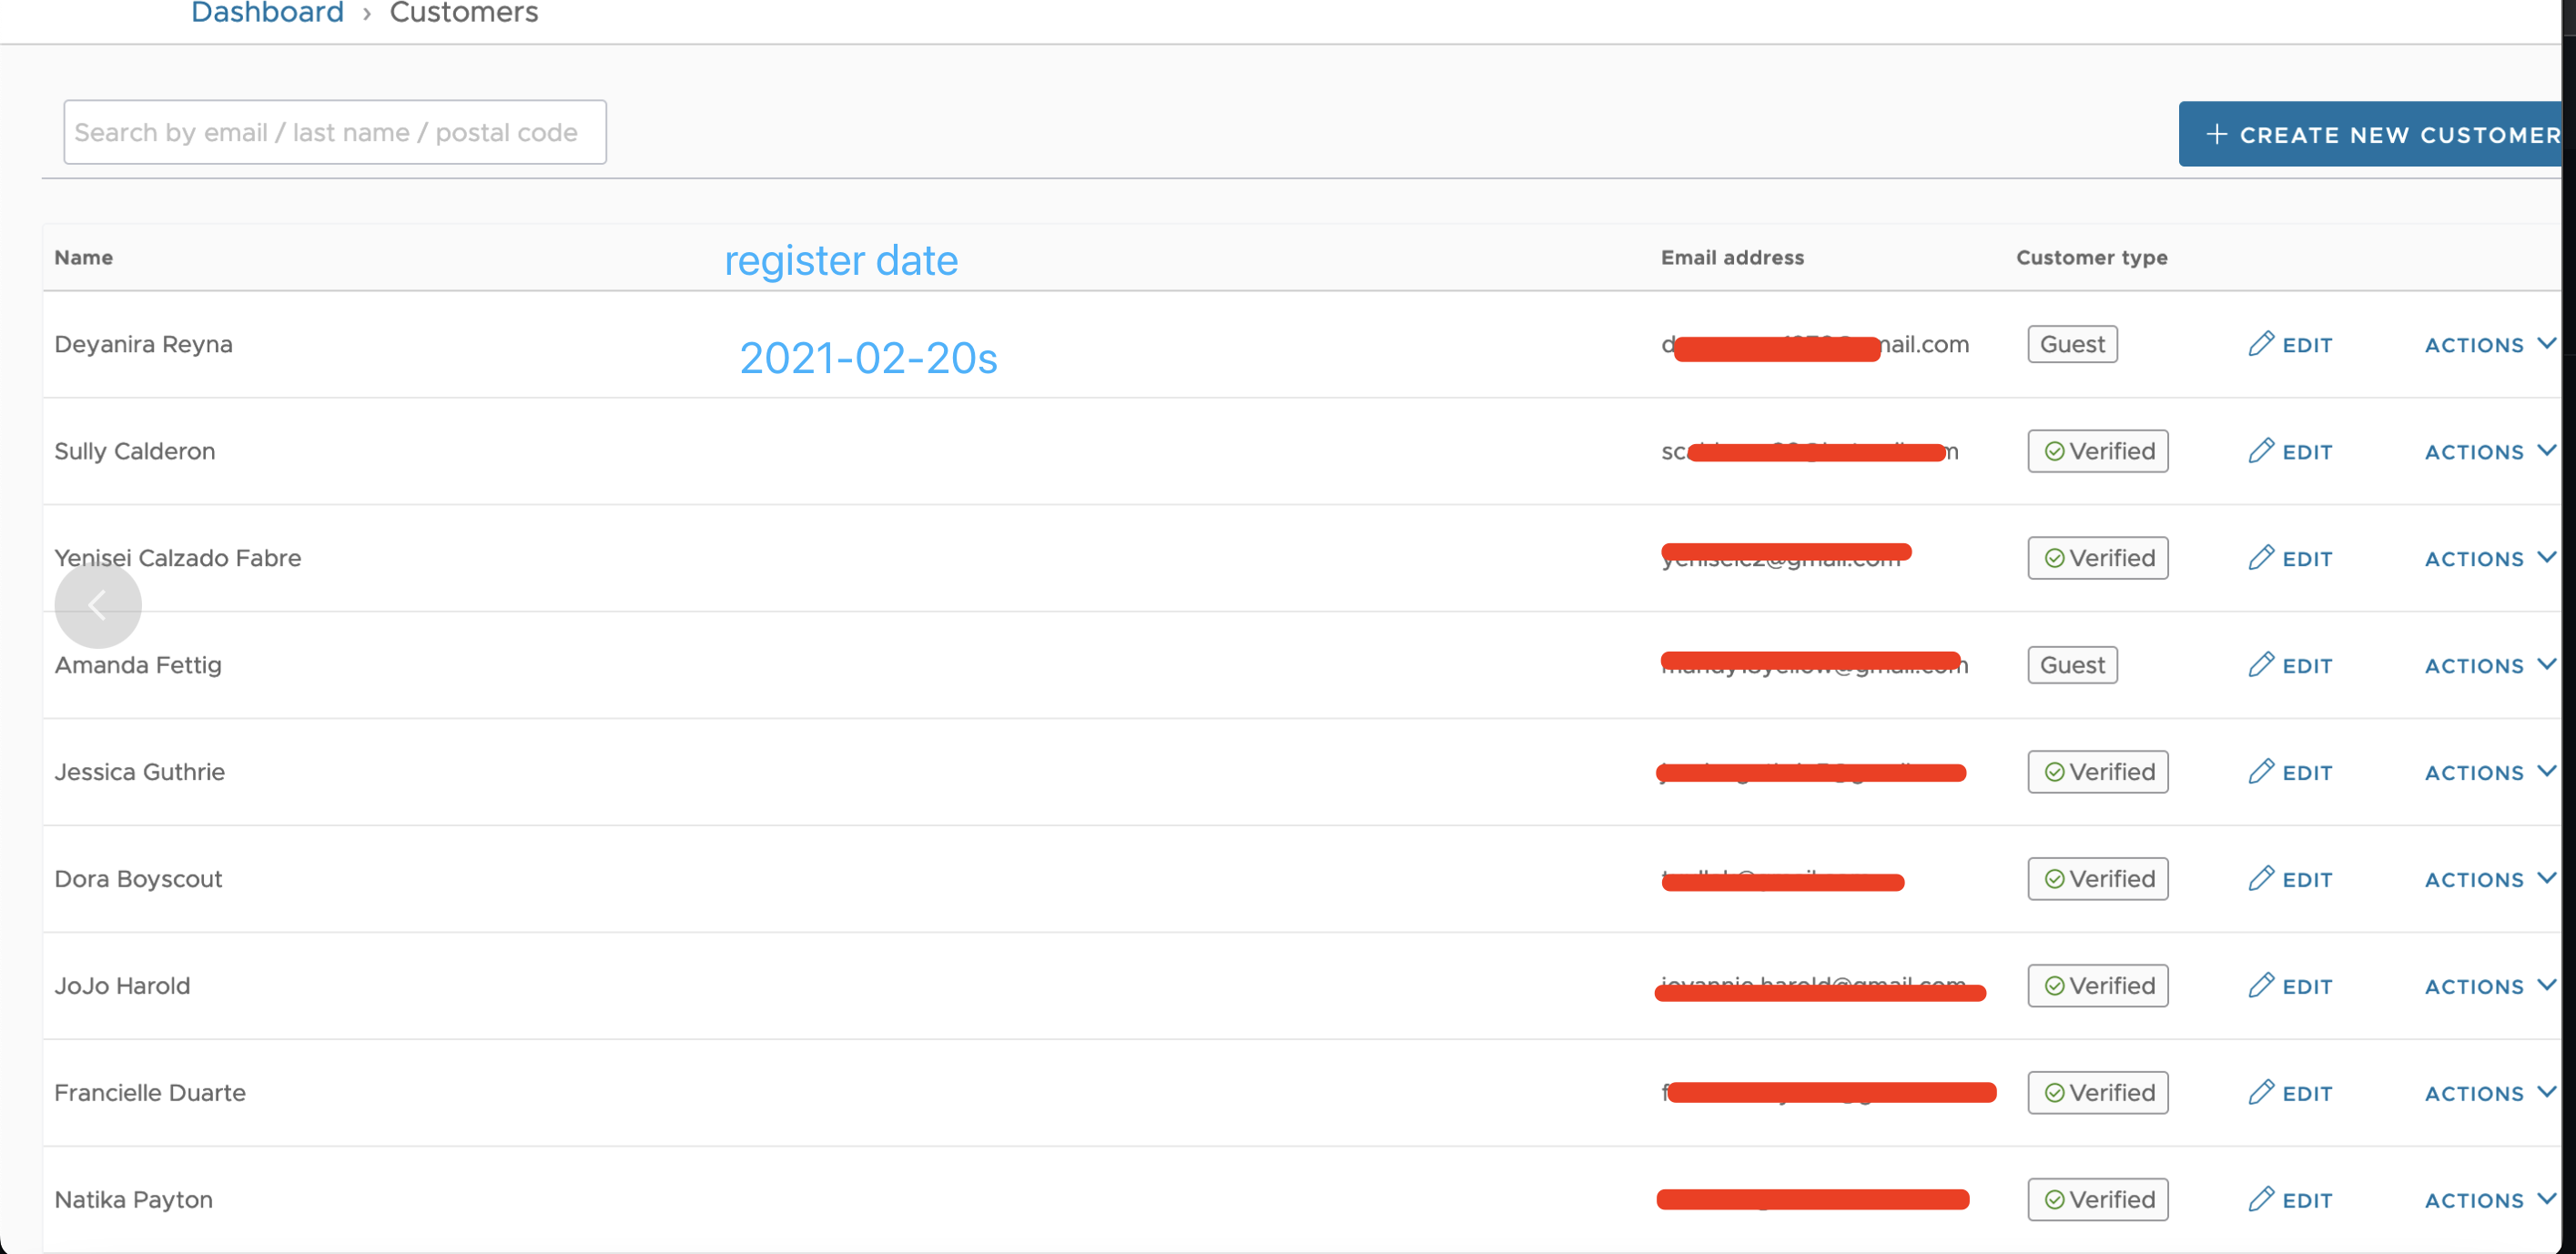This screenshot has width=2576, height=1254.
Task: Expand the Actions menu for Sully Calderon
Action: coord(2488,451)
